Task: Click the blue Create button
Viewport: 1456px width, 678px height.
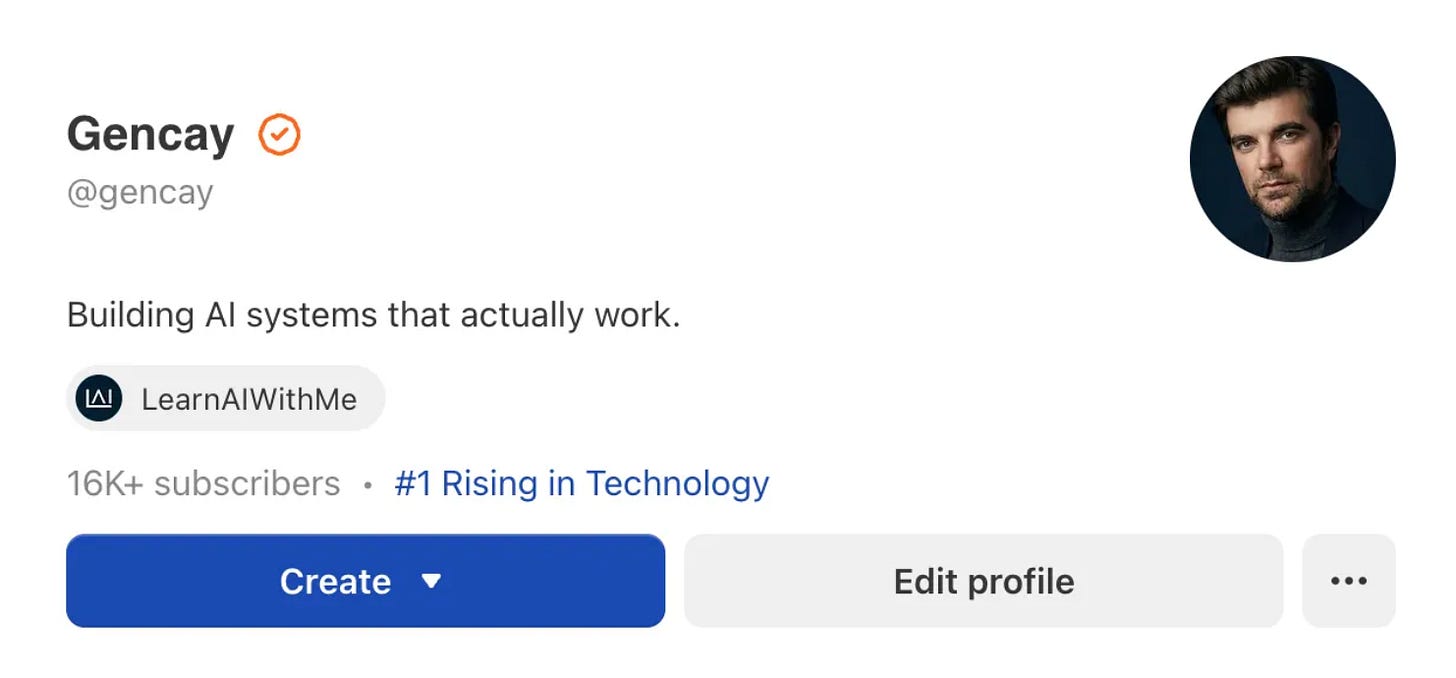Action: [x=366, y=581]
